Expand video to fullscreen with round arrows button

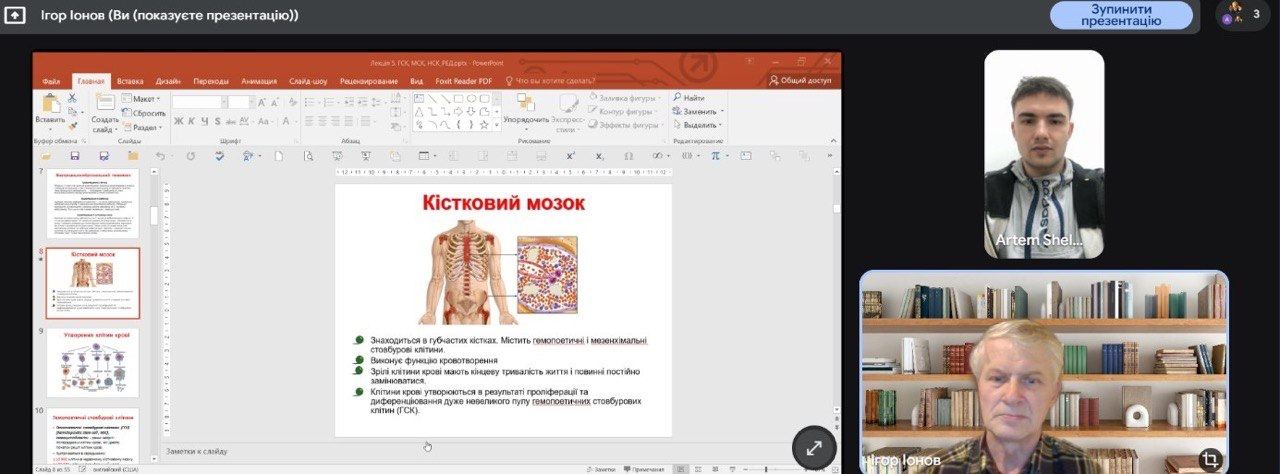tap(813, 448)
